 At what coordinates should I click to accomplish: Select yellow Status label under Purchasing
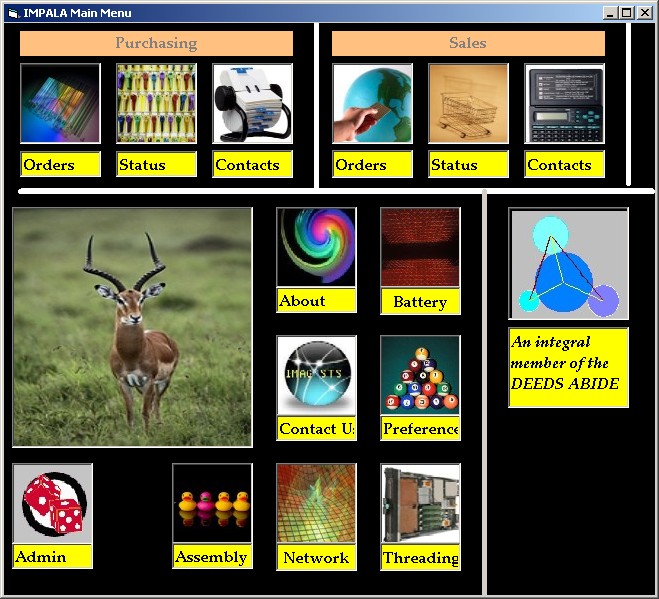(156, 164)
